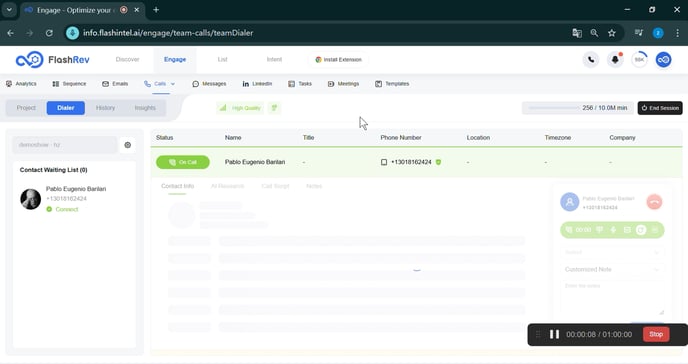Go to Tasks section
688x364 pixels.
(x=300, y=84)
